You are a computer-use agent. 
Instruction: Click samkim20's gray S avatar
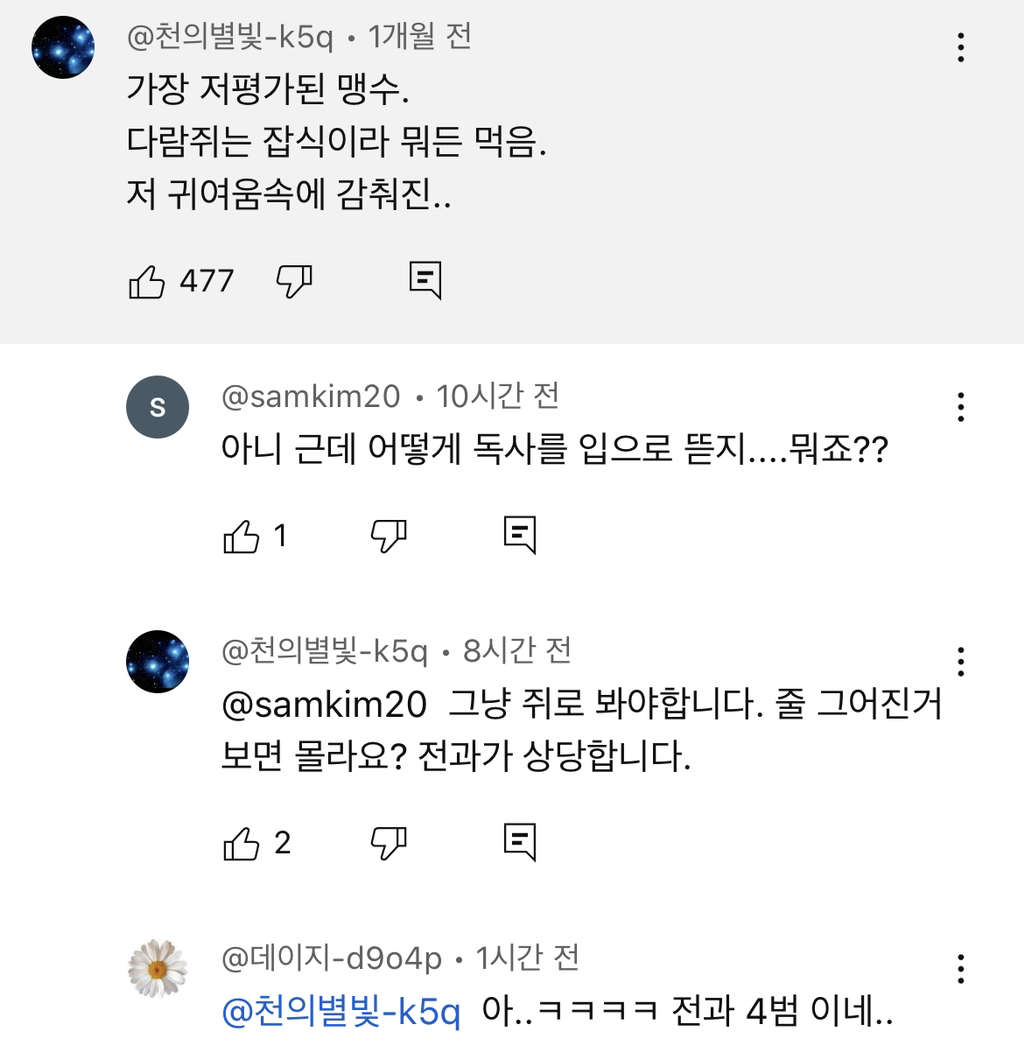point(158,407)
